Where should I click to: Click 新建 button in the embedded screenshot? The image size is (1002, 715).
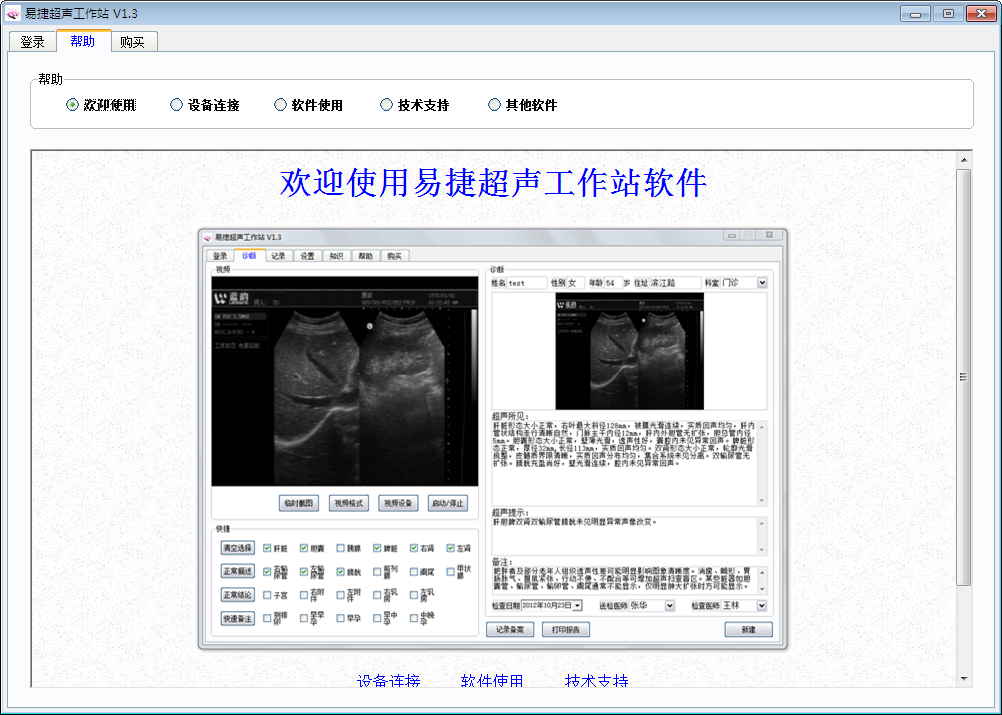pyautogui.click(x=748, y=629)
